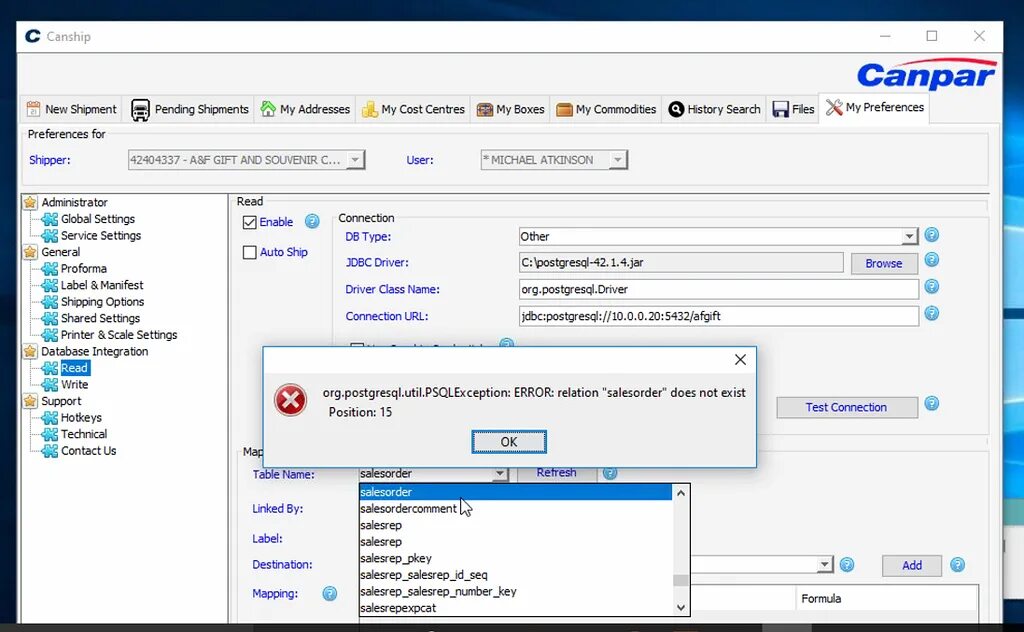
Task: Click help icon left of Add button
Action: coord(847,565)
